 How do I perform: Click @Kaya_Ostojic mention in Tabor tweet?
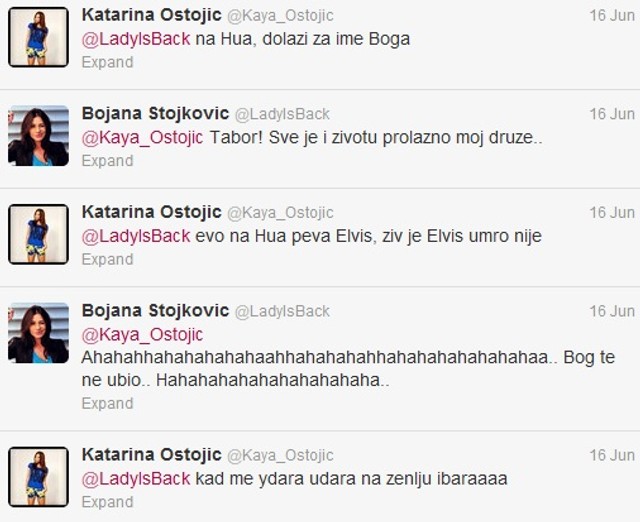coord(142,138)
